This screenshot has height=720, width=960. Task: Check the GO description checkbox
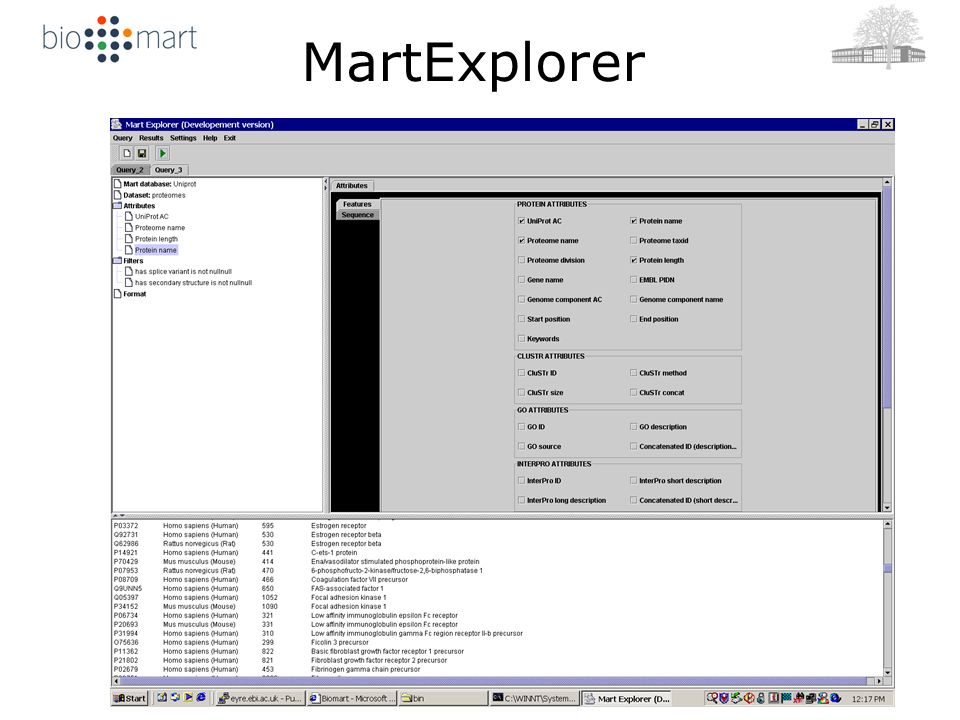click(634, 427)
